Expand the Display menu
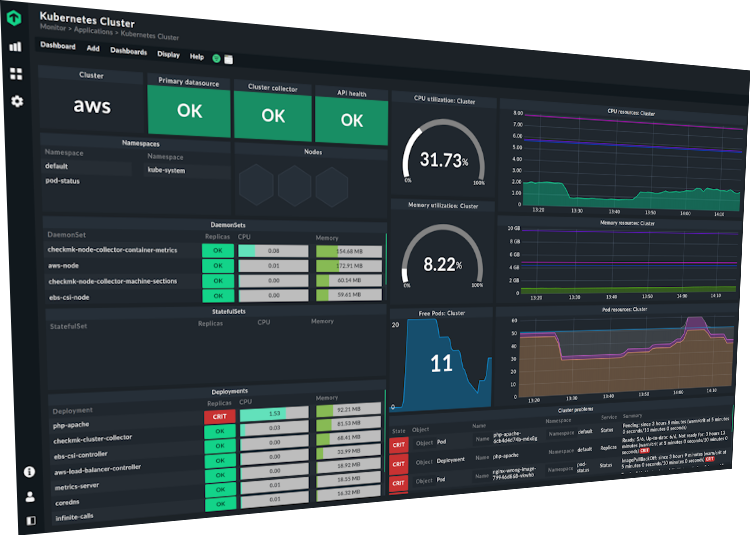 [x=168, y=54]
